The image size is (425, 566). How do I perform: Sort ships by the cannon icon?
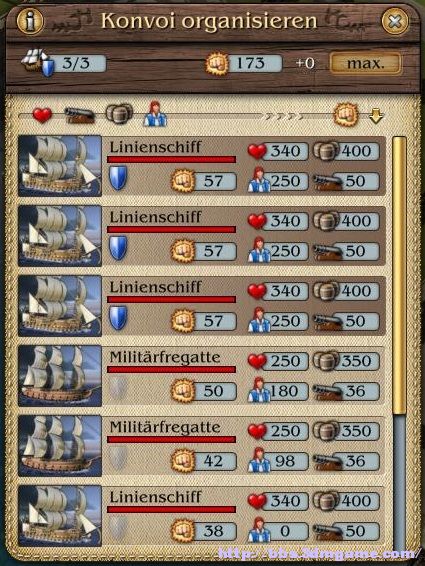pos(79,116)
